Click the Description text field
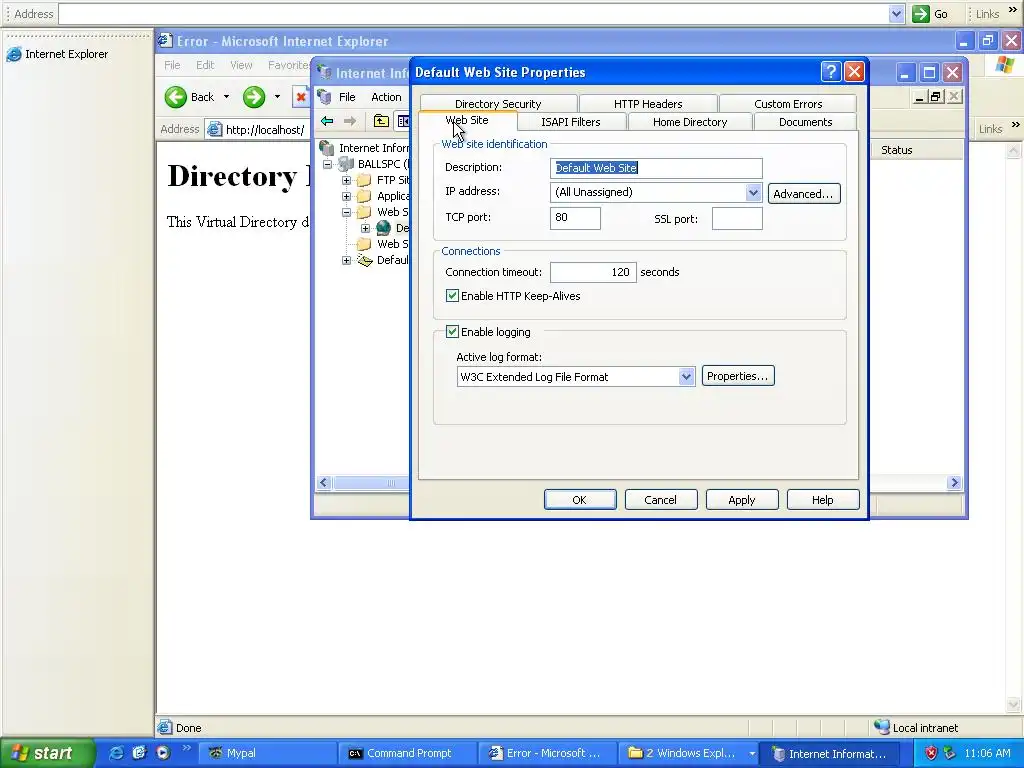This screenshot has width=1024, height=768. coord(656,168)
